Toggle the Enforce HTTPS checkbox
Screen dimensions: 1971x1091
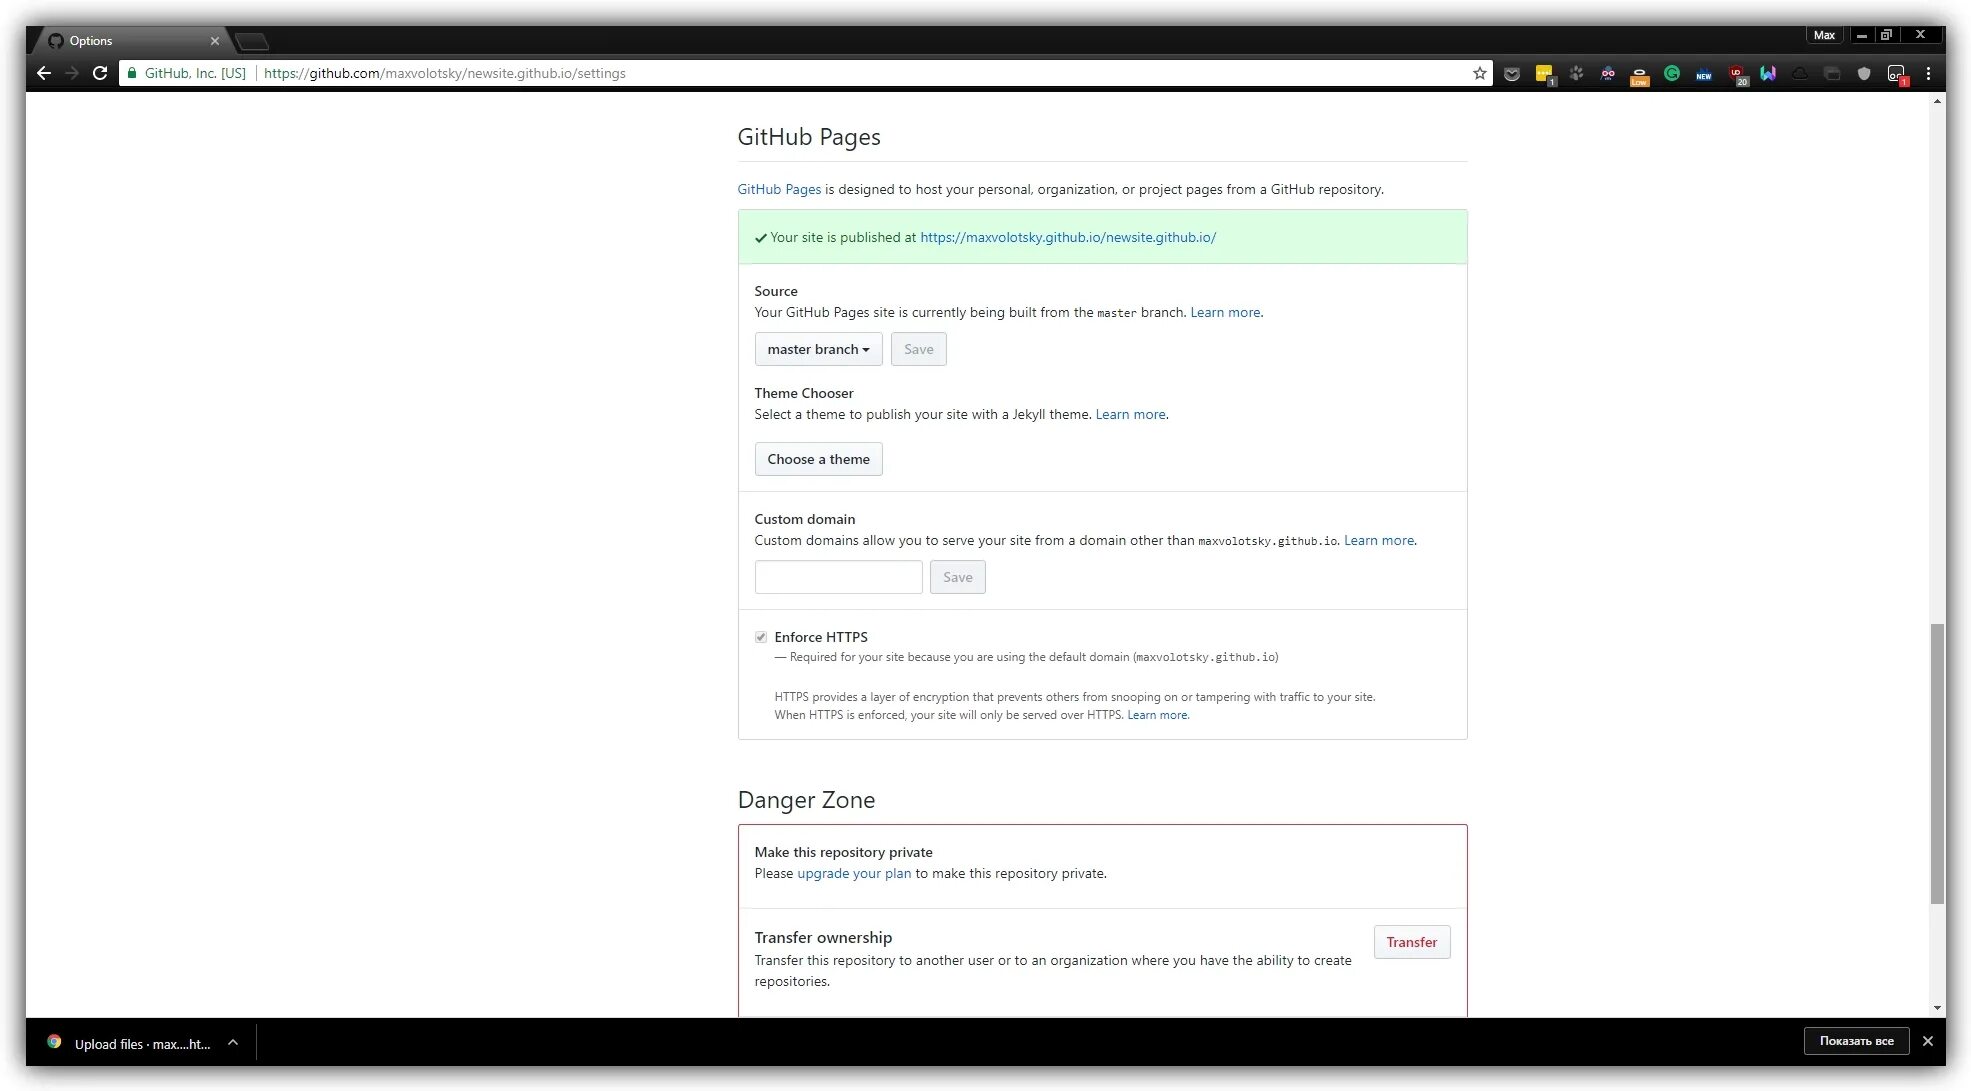[x=759, y=636]
